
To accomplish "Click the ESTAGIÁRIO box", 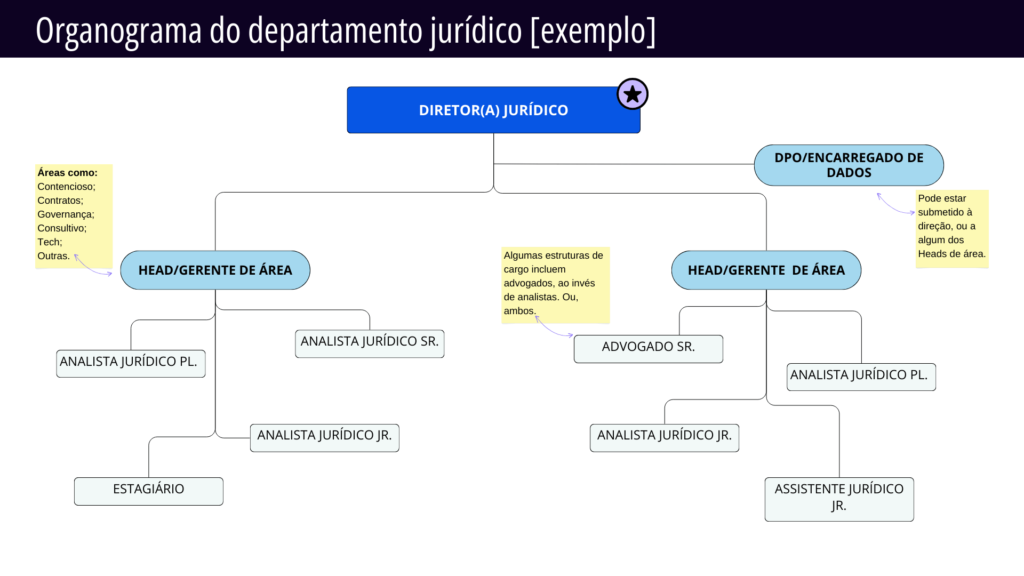I will tap(148, 490).
